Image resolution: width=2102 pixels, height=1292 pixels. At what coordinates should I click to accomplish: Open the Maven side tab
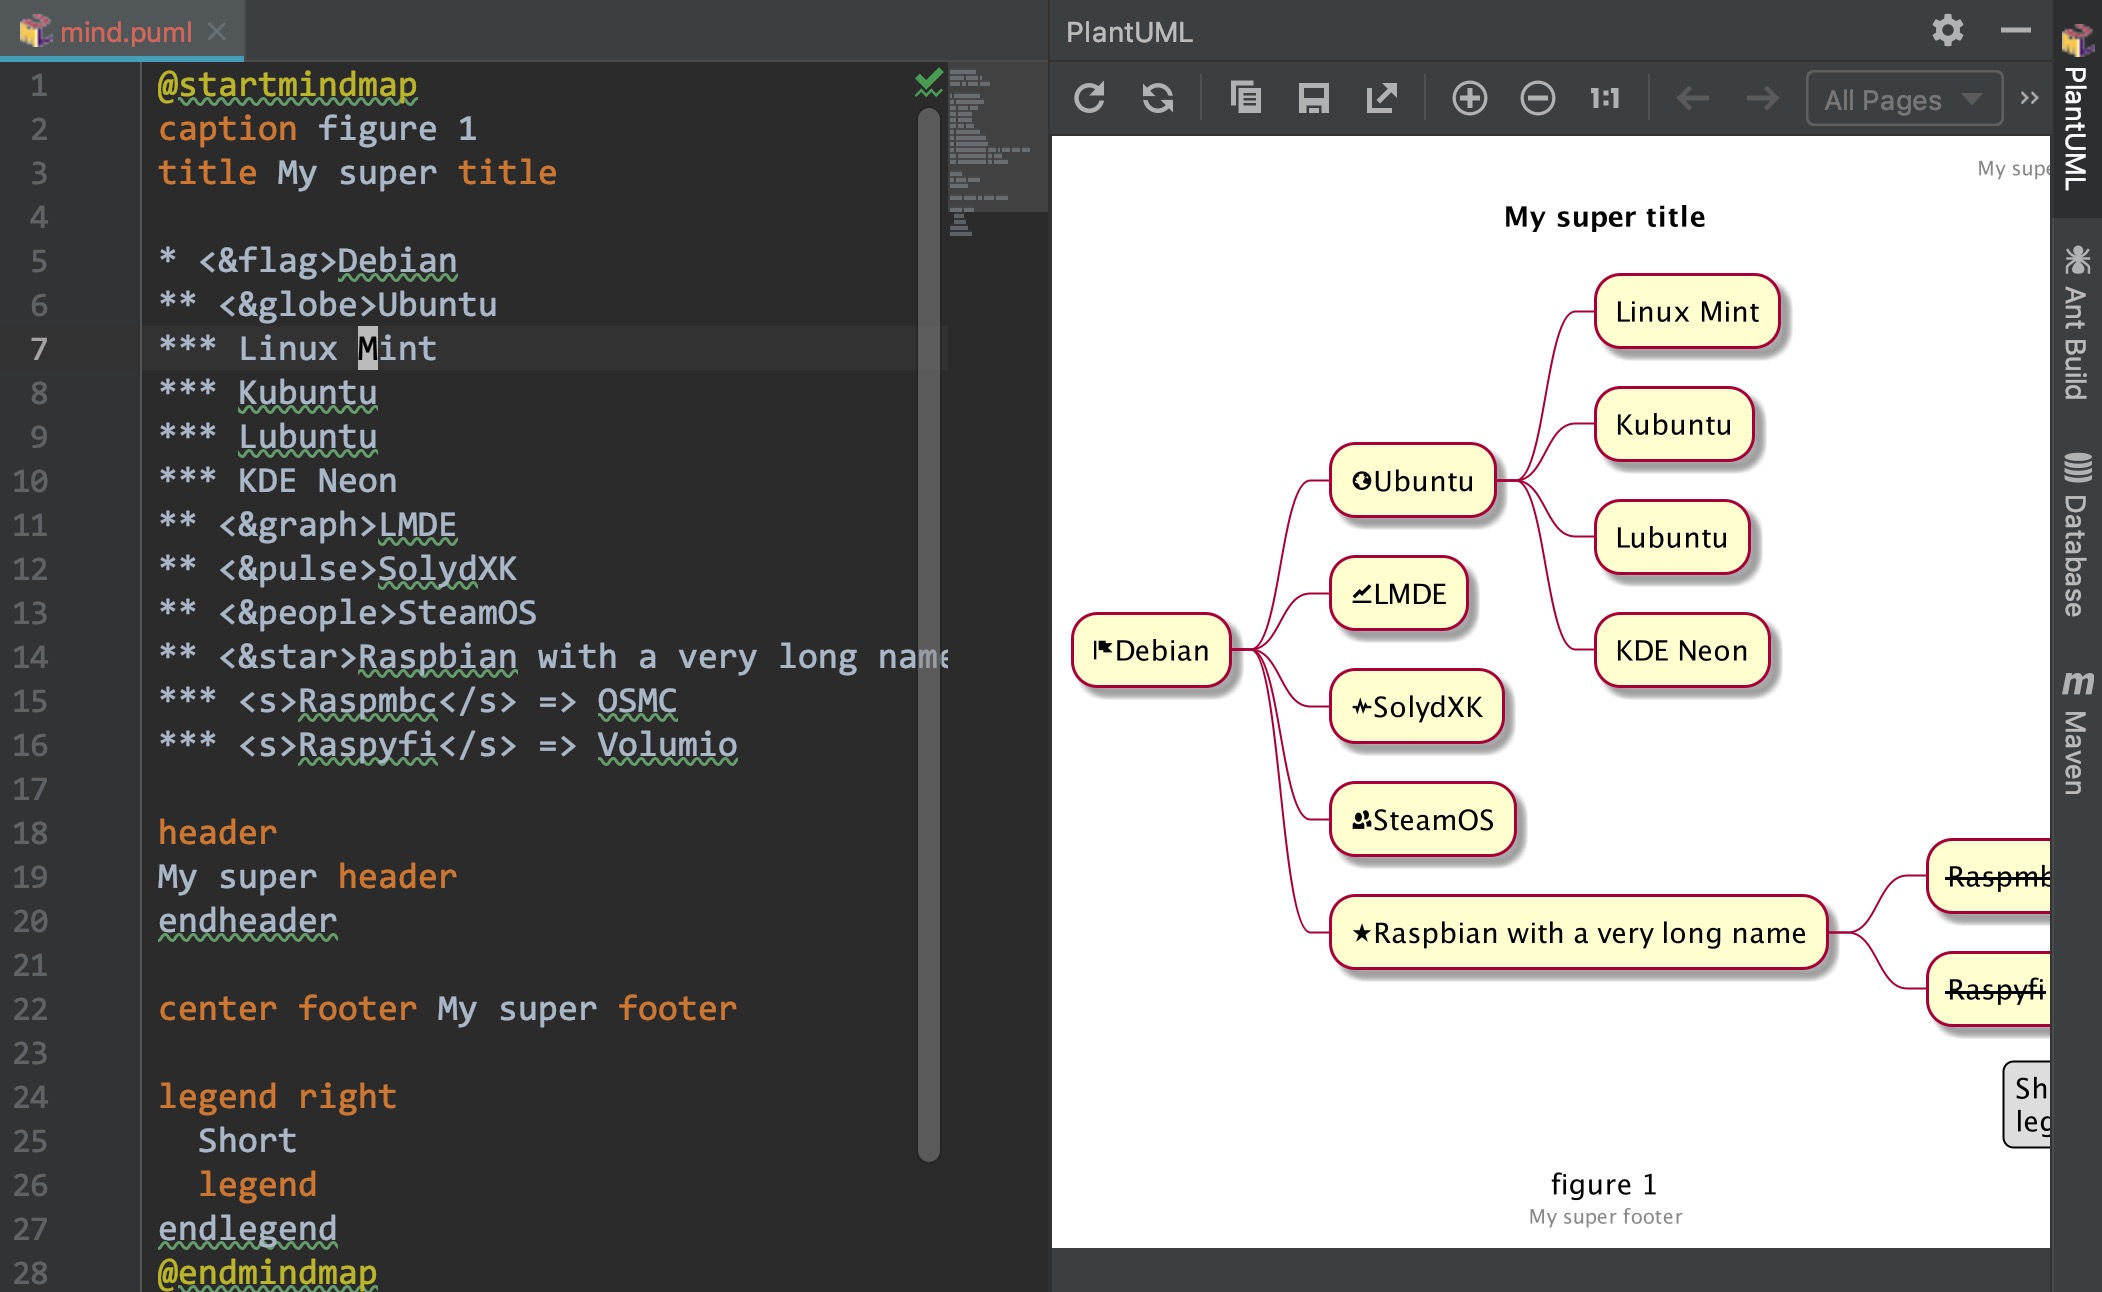pos(2076,731)
